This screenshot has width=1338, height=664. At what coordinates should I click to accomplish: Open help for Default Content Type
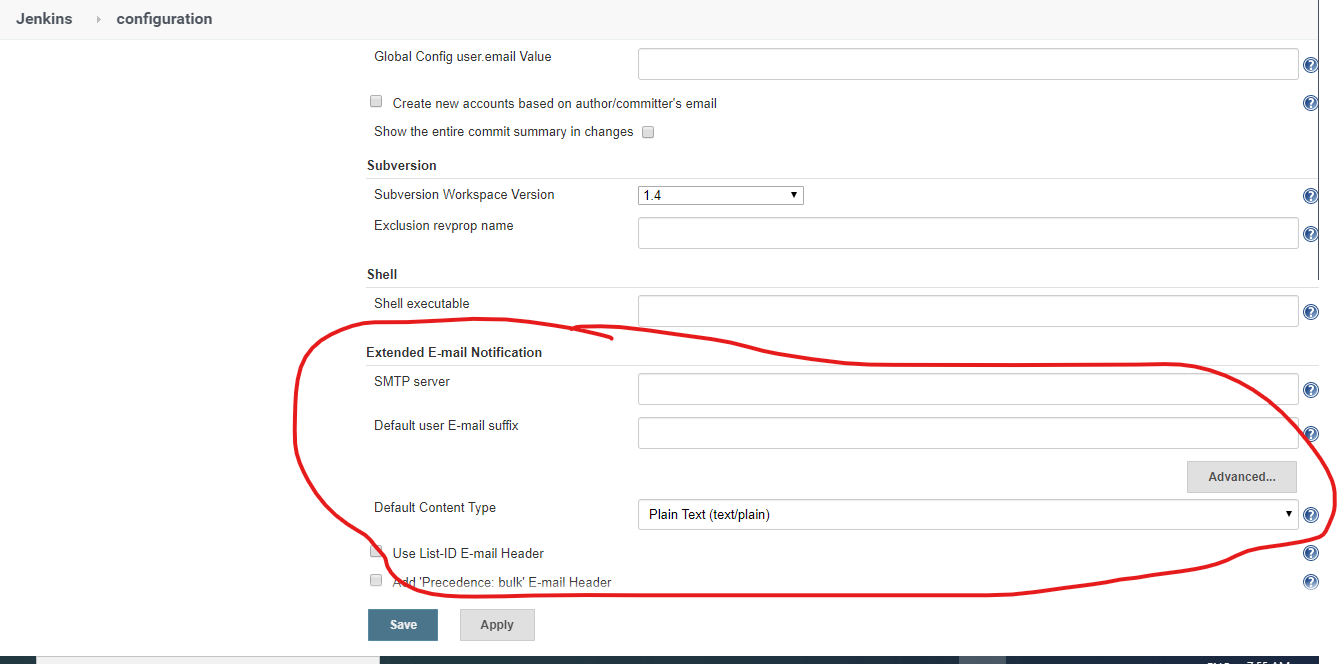click(x=1311, y=515)
